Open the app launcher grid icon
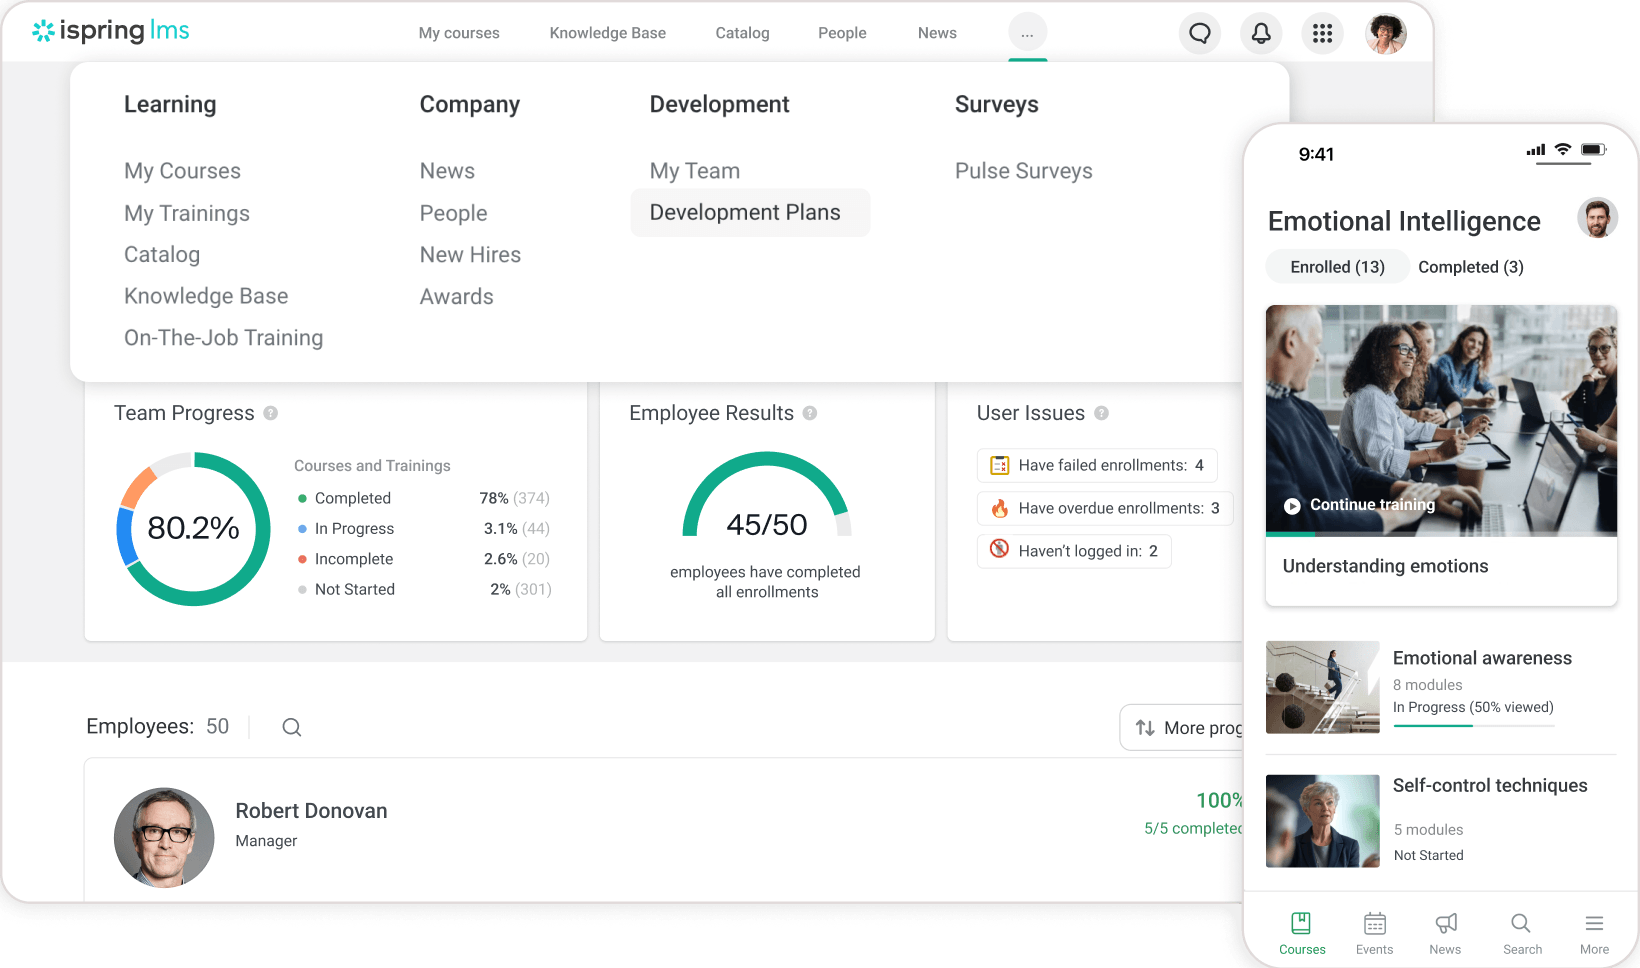The width and height of the screenshot is (1640, 968). pos(1322,33)
